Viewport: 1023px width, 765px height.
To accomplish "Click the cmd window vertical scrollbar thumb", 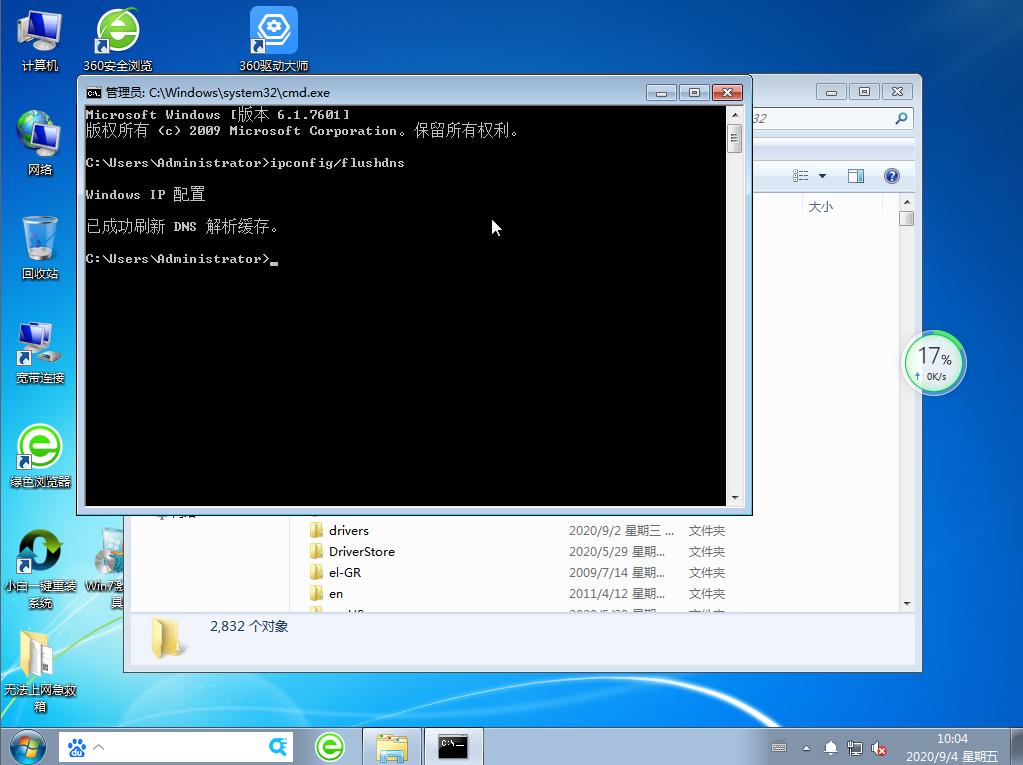I will [734, 139].
